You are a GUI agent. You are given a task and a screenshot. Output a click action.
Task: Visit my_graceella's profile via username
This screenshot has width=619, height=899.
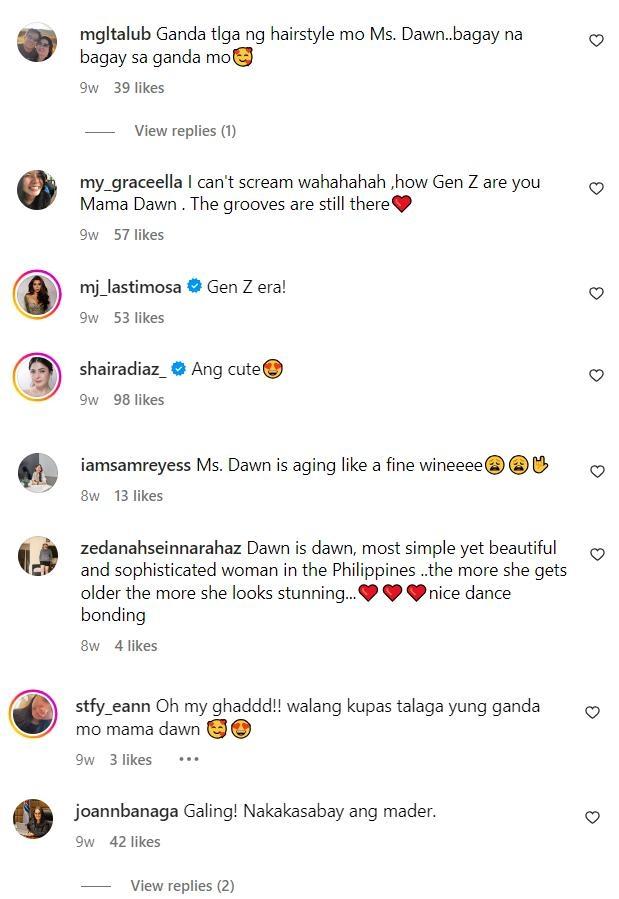[x=130, y=182]
